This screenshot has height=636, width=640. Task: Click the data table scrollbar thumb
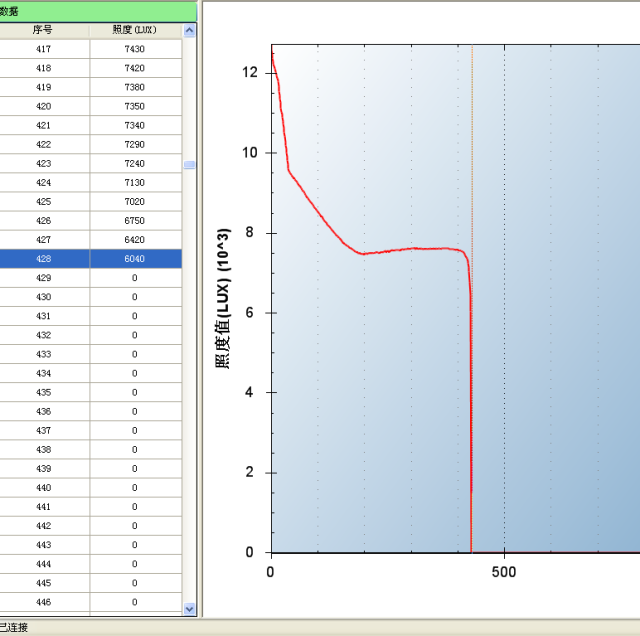pos(190,165)
